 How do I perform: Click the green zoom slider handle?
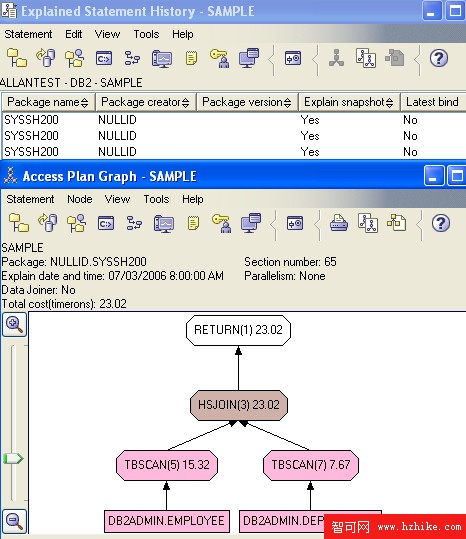13,458
